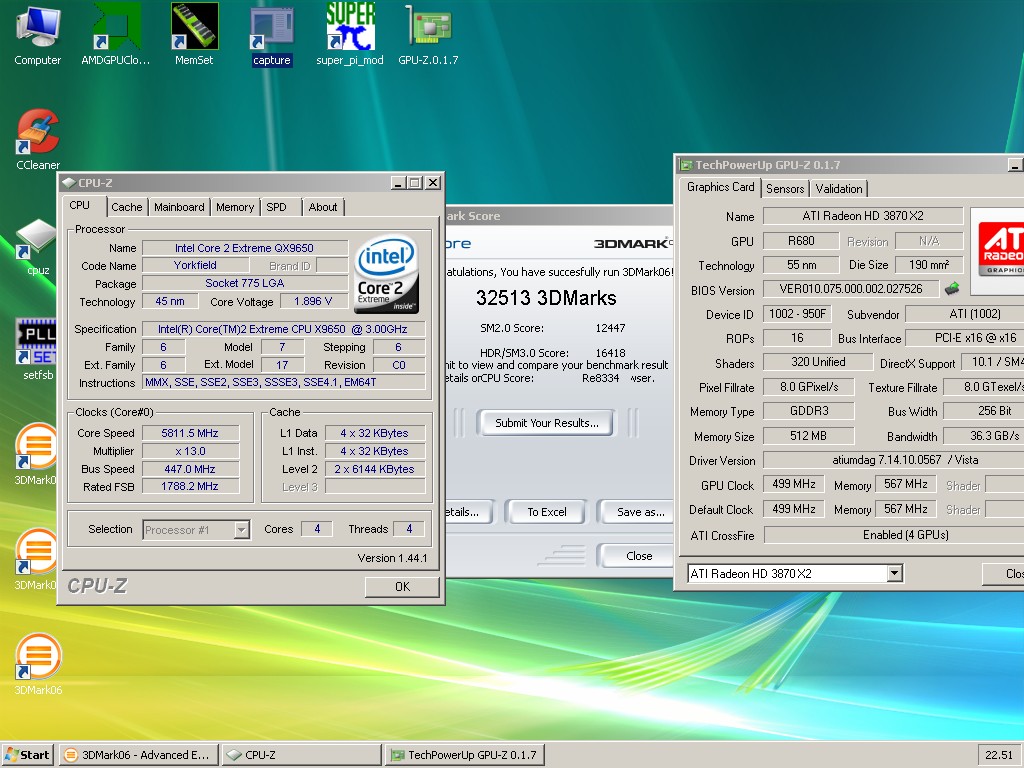1024x768 pixels.
Task: Launch super_pi_mod from the desktop
Action: tap(350, 35)
